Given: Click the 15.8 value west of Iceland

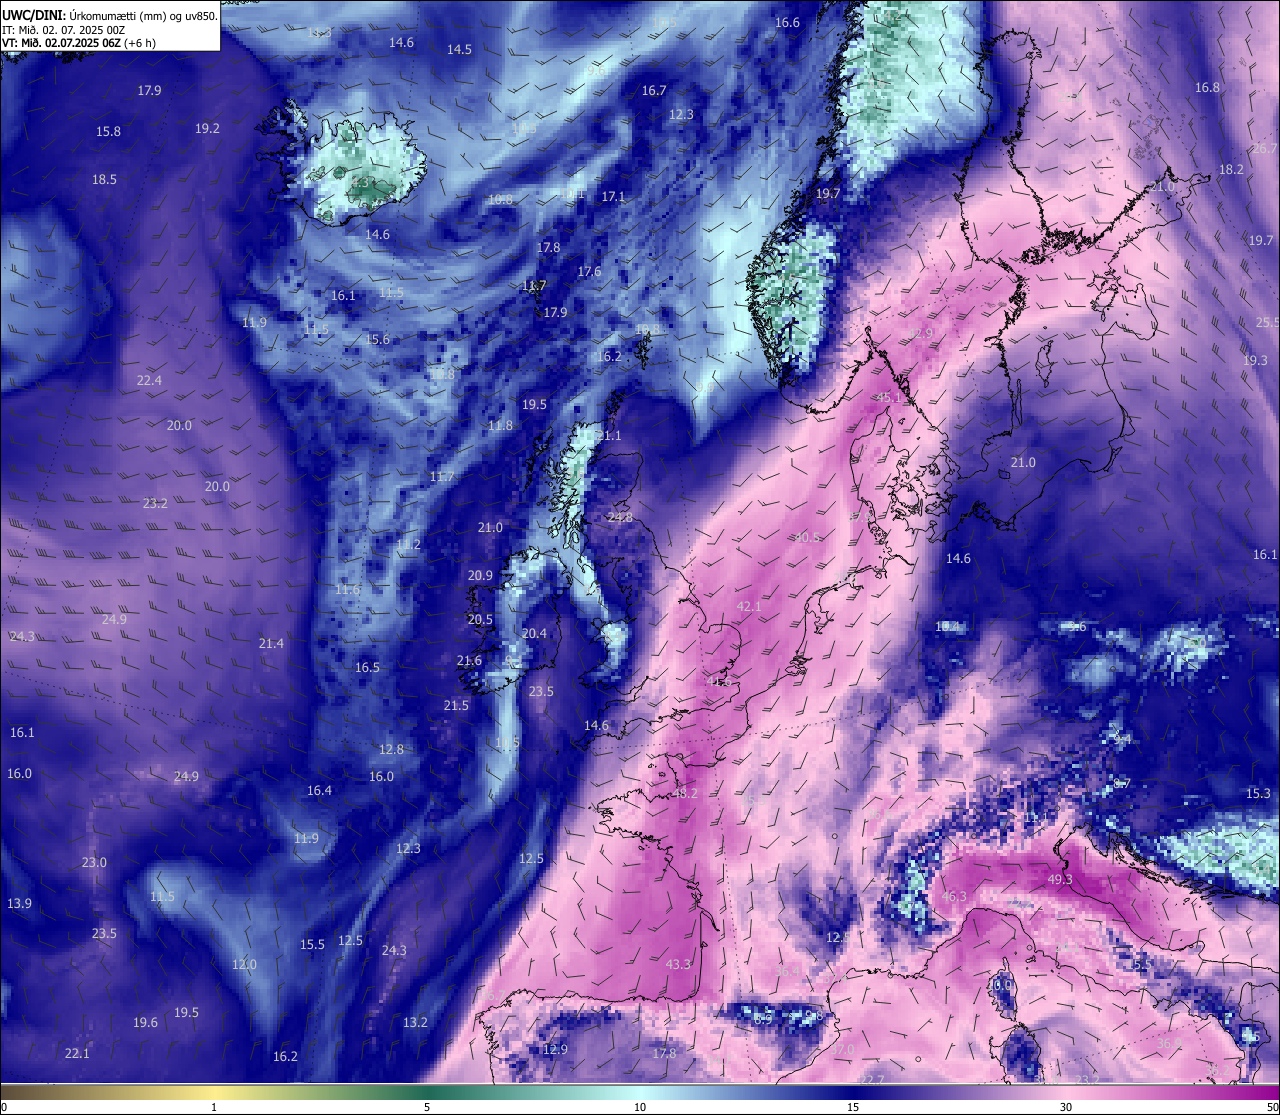Looking at the screenshot, I should coord(108,131).
